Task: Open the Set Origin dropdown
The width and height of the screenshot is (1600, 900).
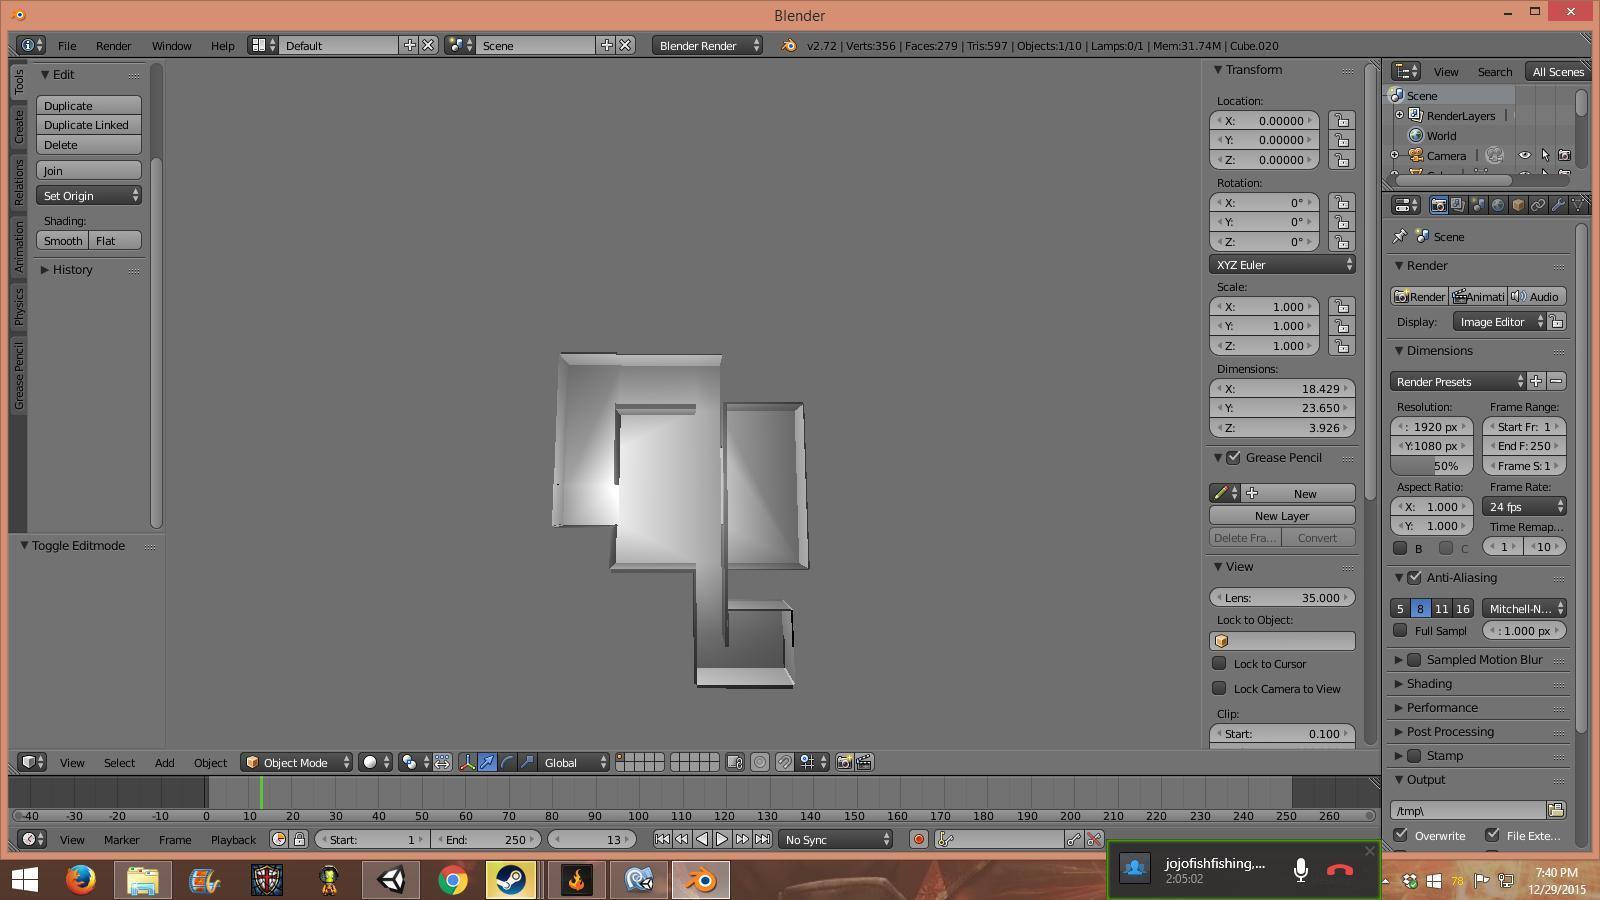Action: tap(89, 195)
